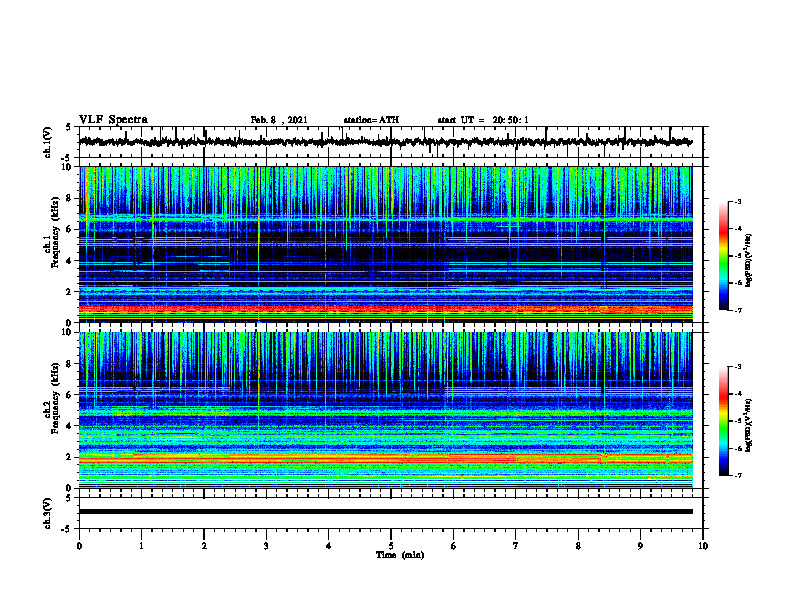Click the 'start UT = 20:50: 1' text
792x612 pixels.
click(483, 120)
